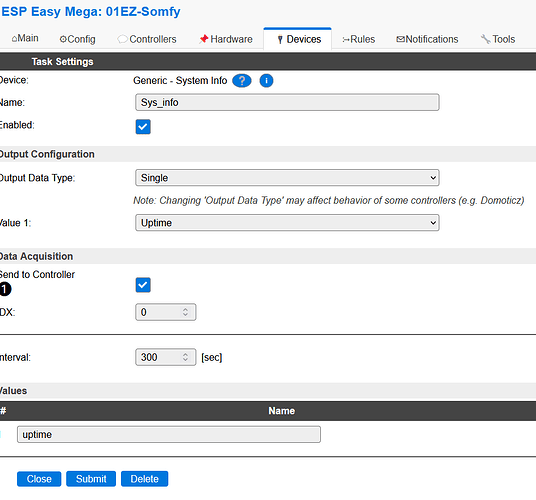The width and height of the screenshot is (536, 500).
Task: Toggle the Send to Controller checkbox
Action: coord(143,285)
